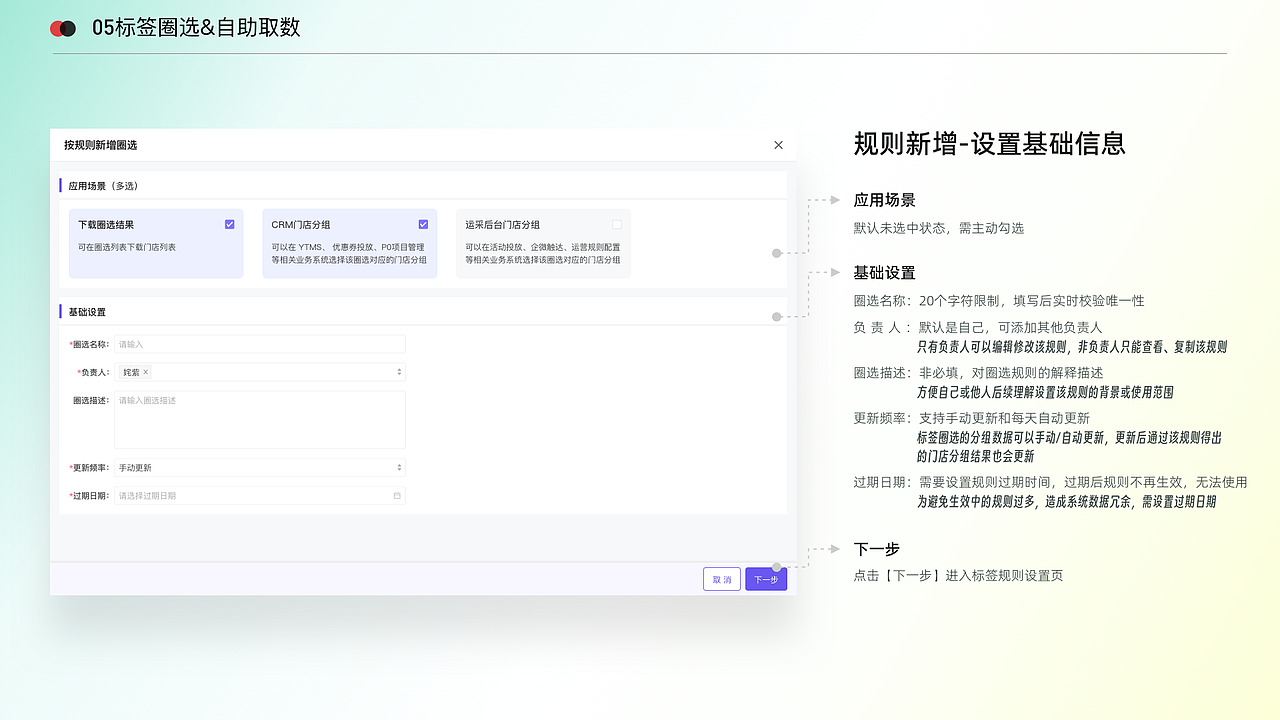1280x720 pixels.
Task: Click the 应用场景 heading in the notes
Action: (884, 200)
